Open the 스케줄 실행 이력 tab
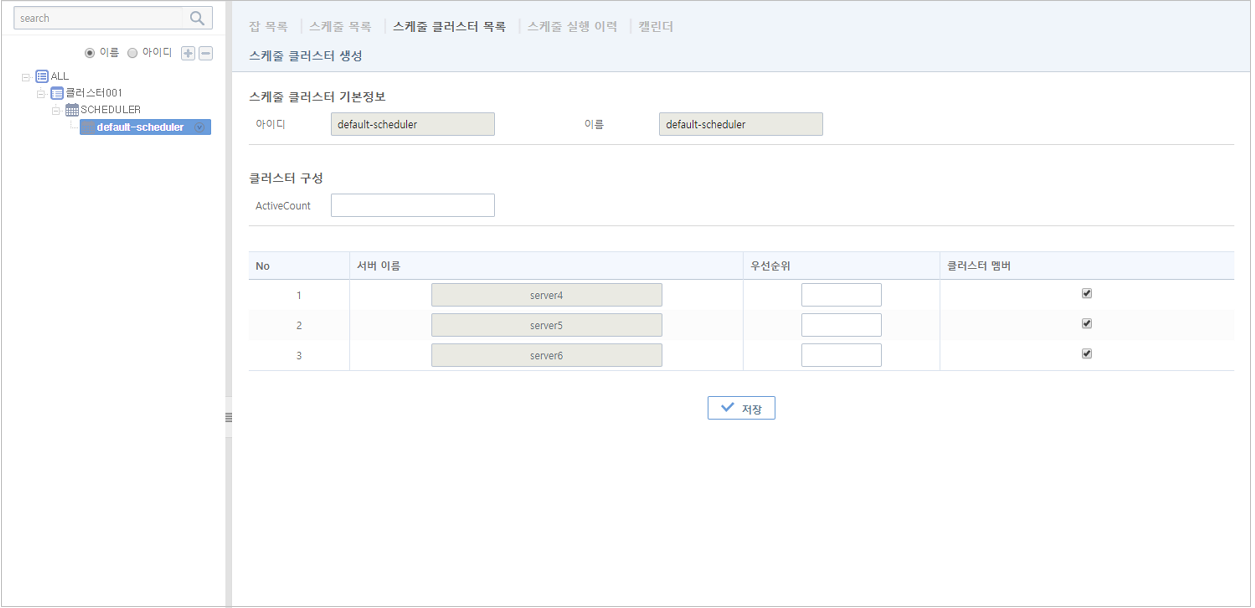This screenshot has width=1255, height=608. (x=572, y=27)
